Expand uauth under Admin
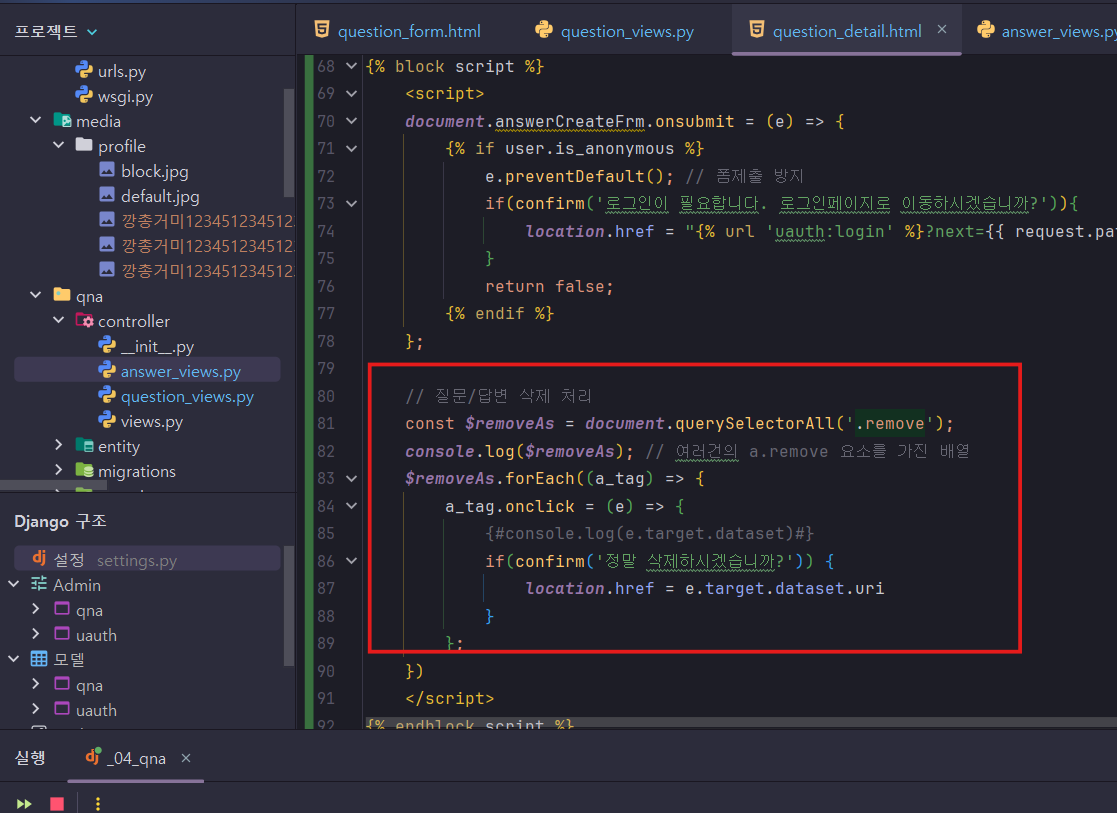The height and width of the screenshot is (813, 1117). 36,634
